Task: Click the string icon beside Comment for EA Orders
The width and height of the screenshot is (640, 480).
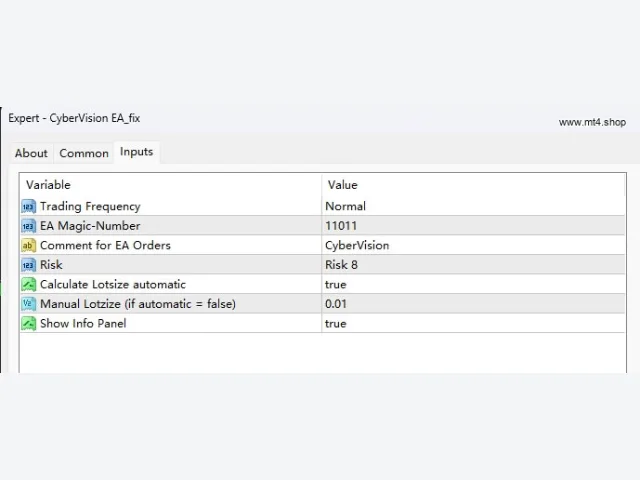Action: (x=29, y=245)
